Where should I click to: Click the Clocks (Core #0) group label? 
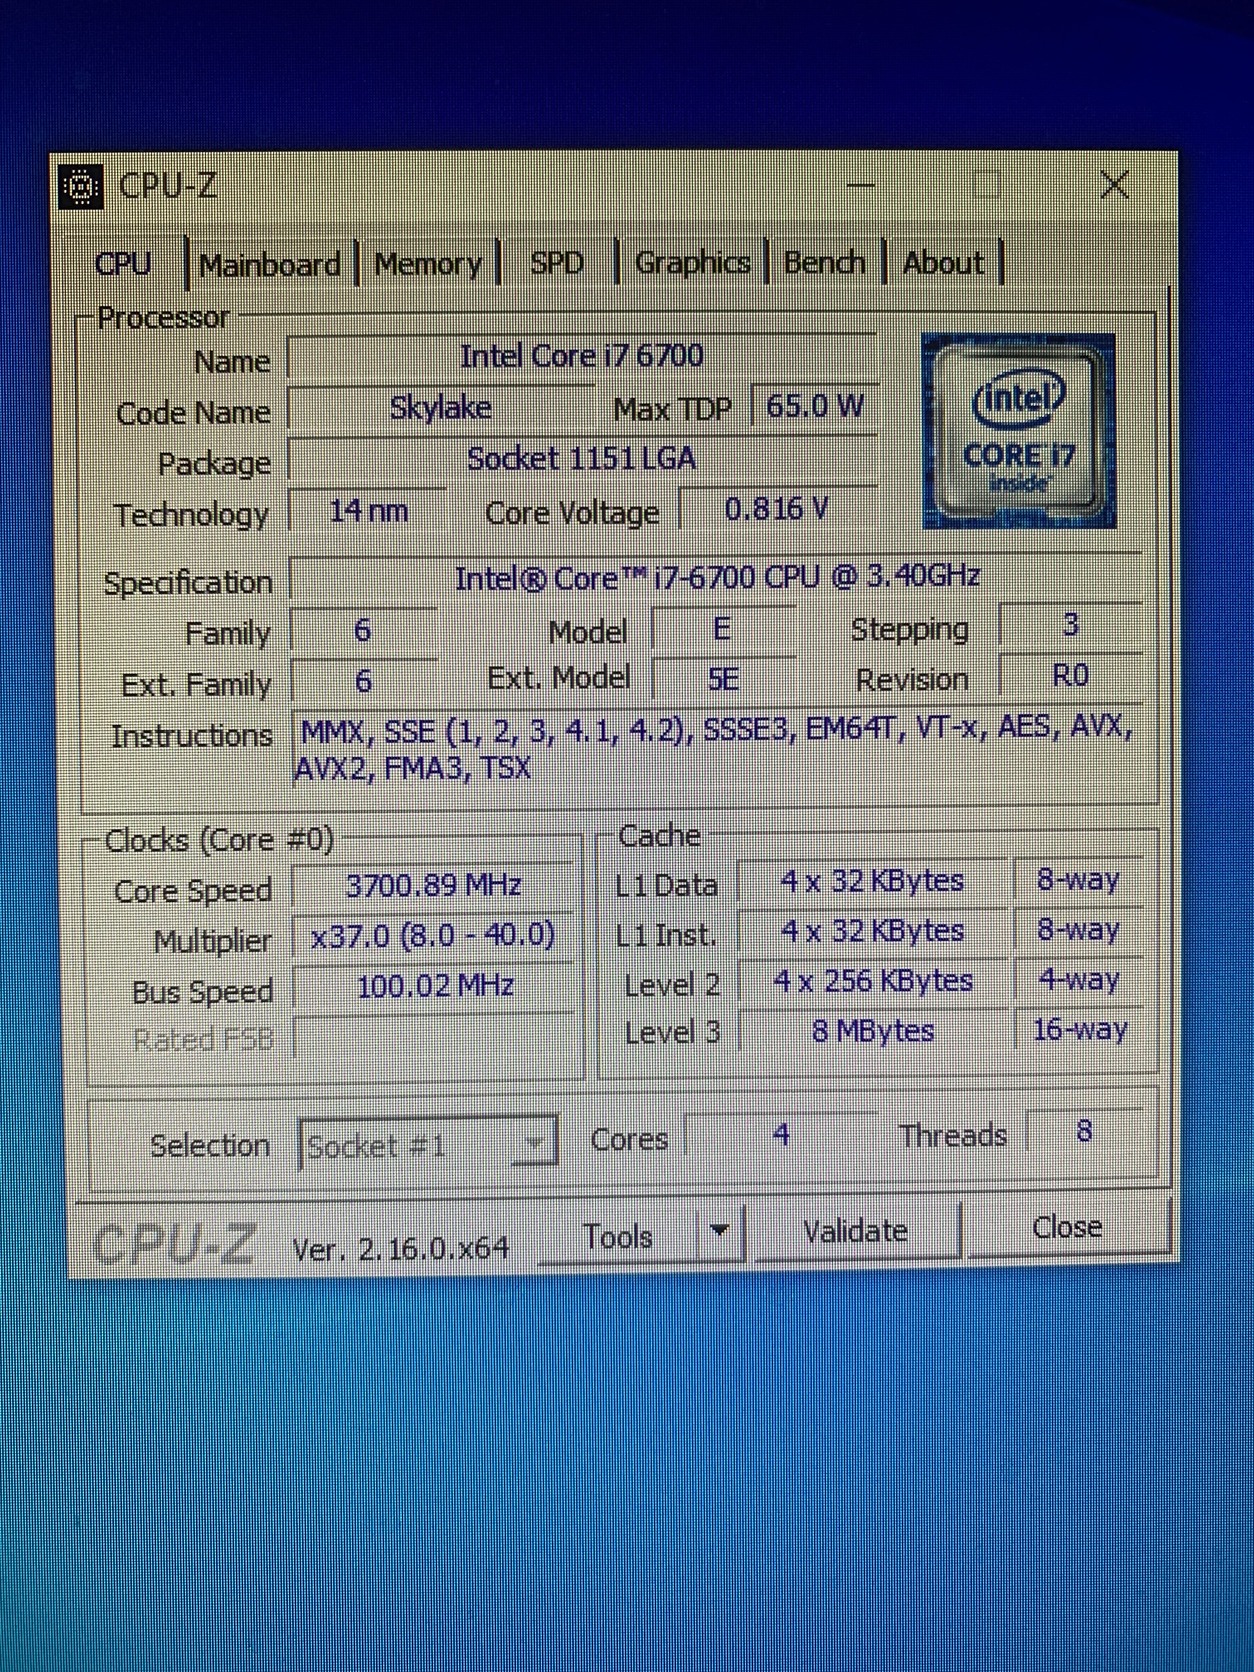(219, 840)
